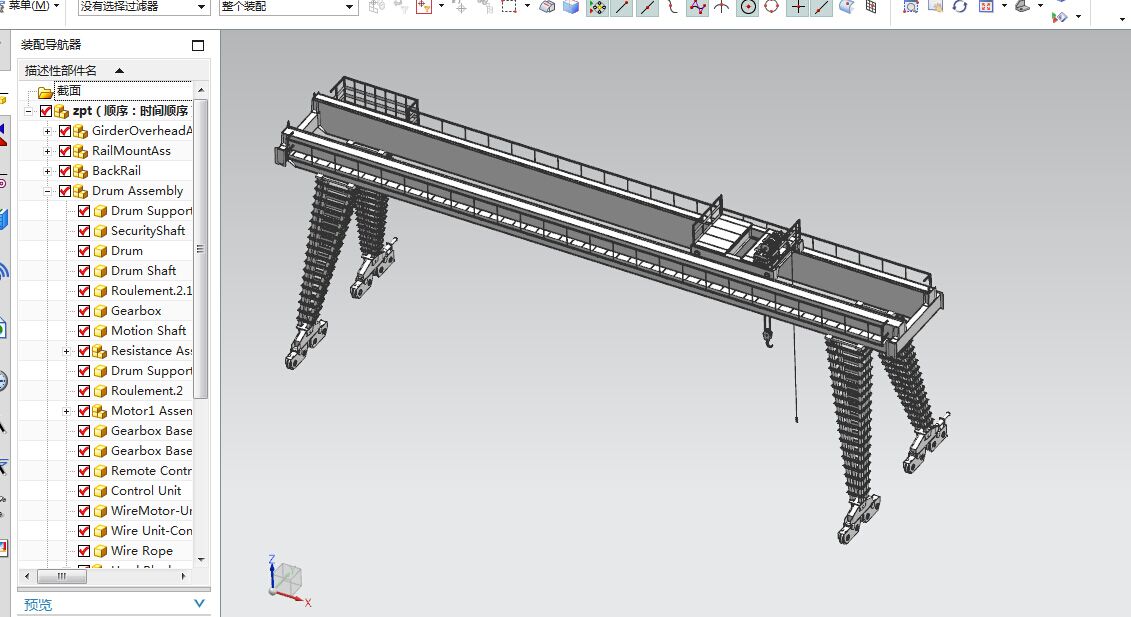Click the Gearbox part cube icon
Image resolution: width=1131 pixels, height=617 pixels.
[x=100, y=311]
